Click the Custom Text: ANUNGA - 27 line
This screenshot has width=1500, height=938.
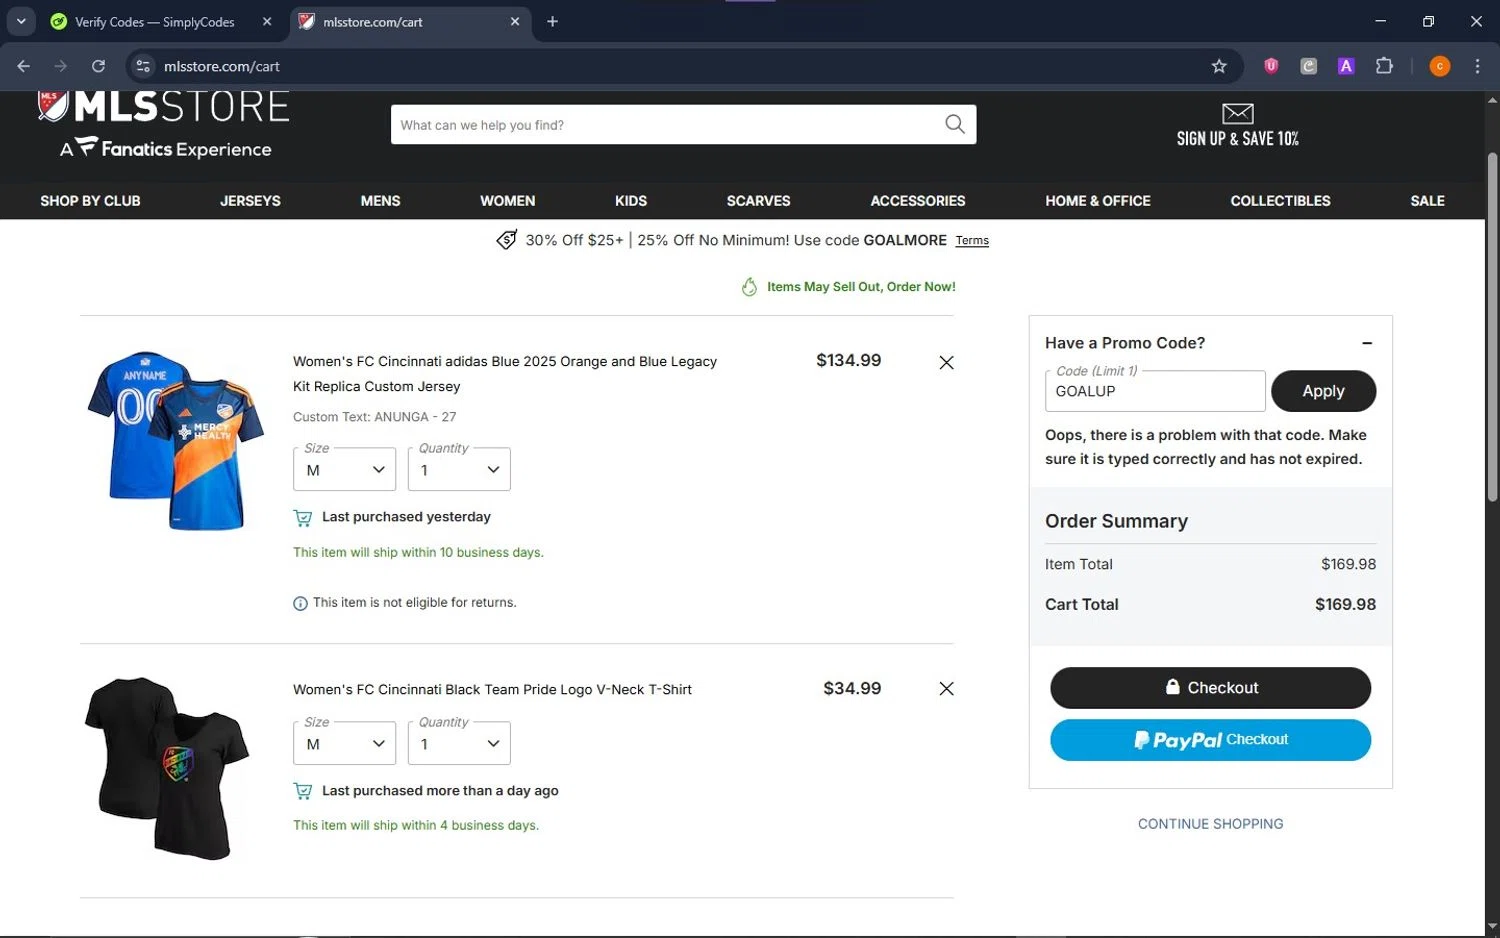tap(374, 417)
